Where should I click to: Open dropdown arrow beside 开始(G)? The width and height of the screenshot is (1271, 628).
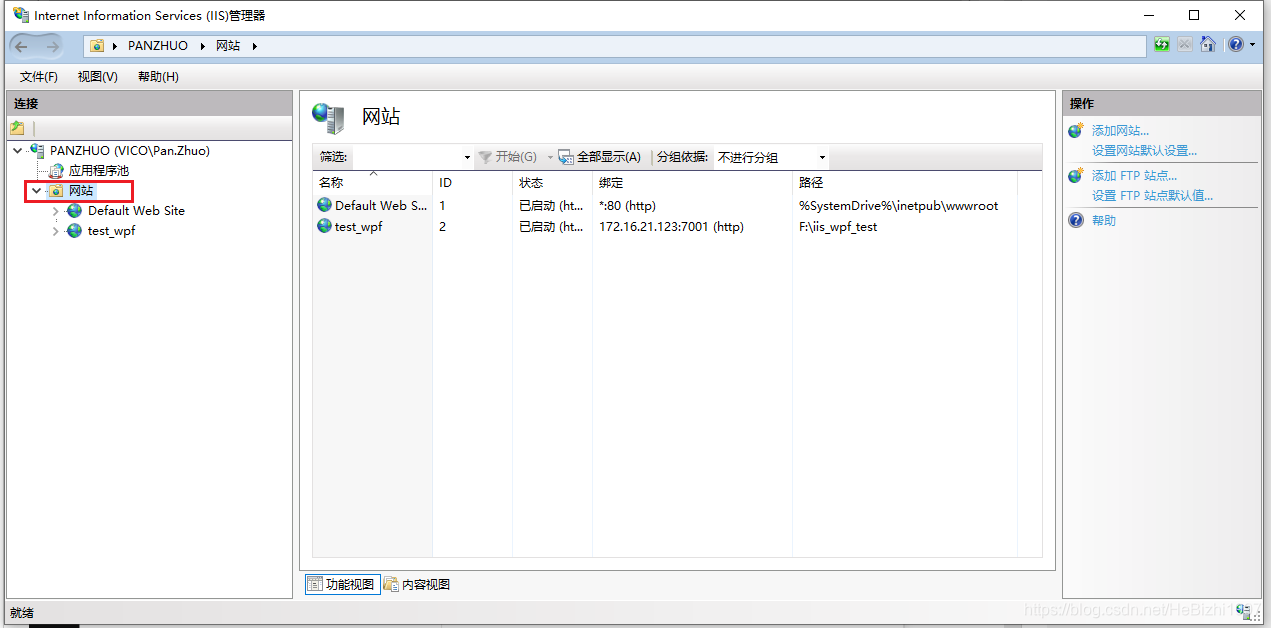pyautogui.click(x=550, y=158)
